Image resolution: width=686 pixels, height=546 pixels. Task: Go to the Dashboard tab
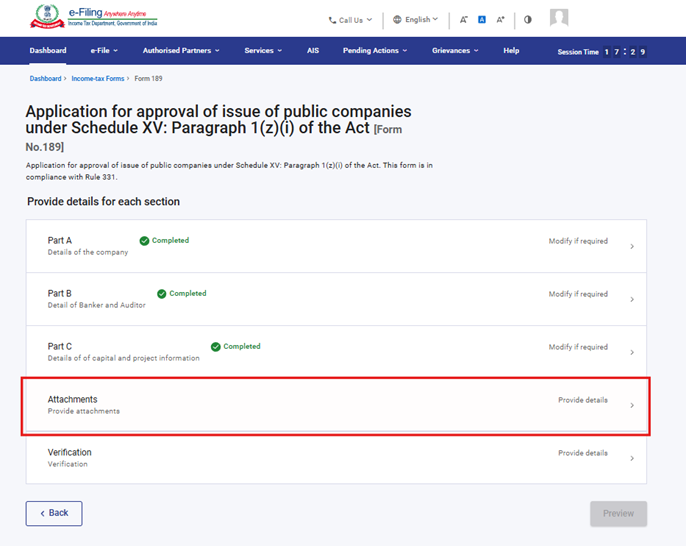coord(48,50)
